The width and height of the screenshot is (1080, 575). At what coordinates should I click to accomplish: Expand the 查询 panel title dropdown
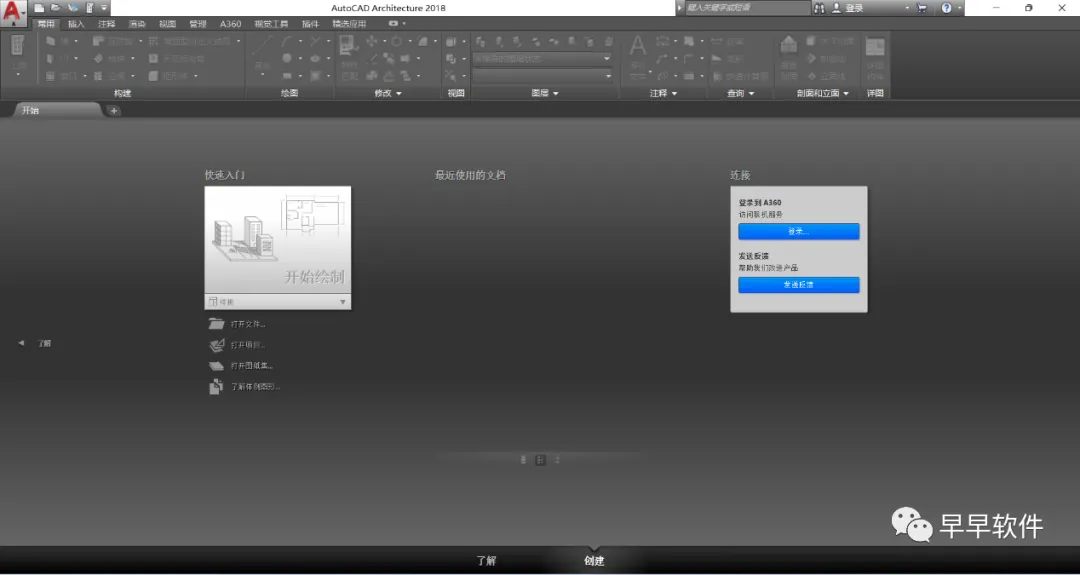740,93
